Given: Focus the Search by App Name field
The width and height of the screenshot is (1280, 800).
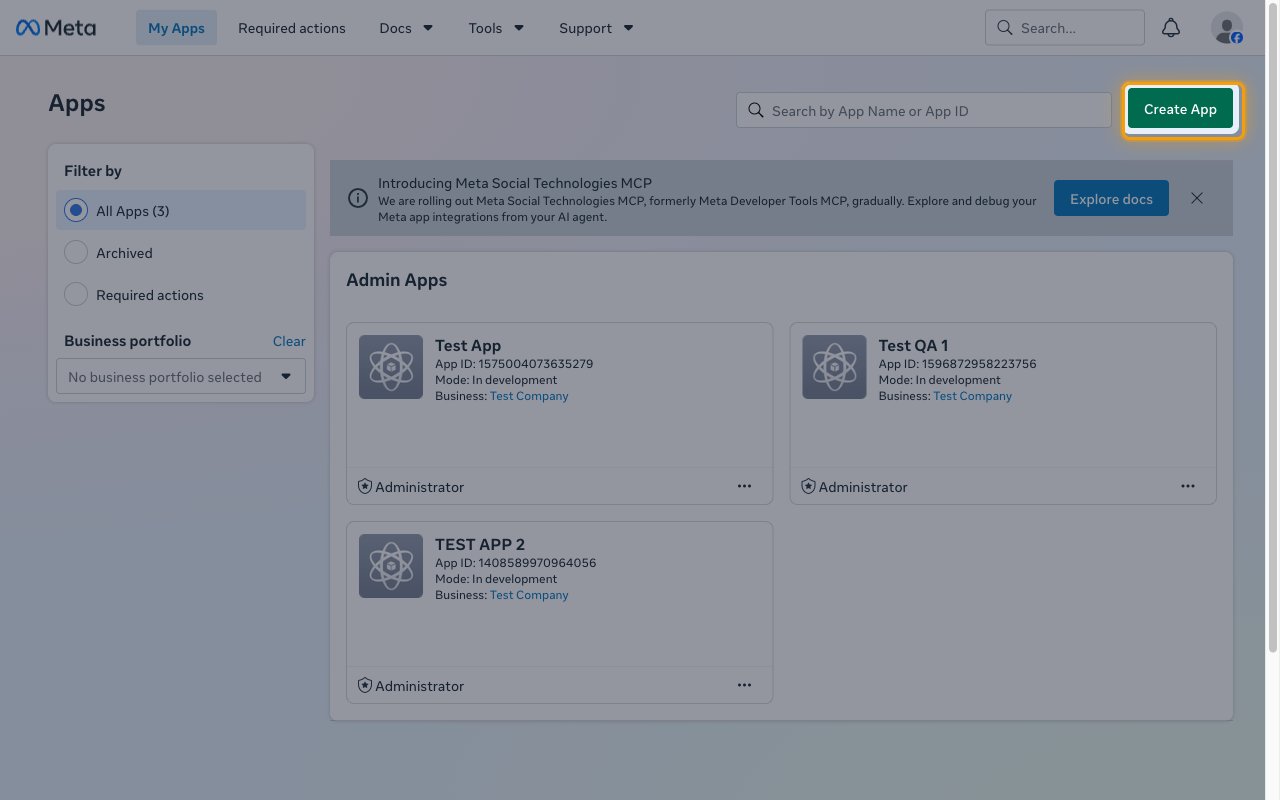Looking at the screenshot, I should [x=924, y=110].
